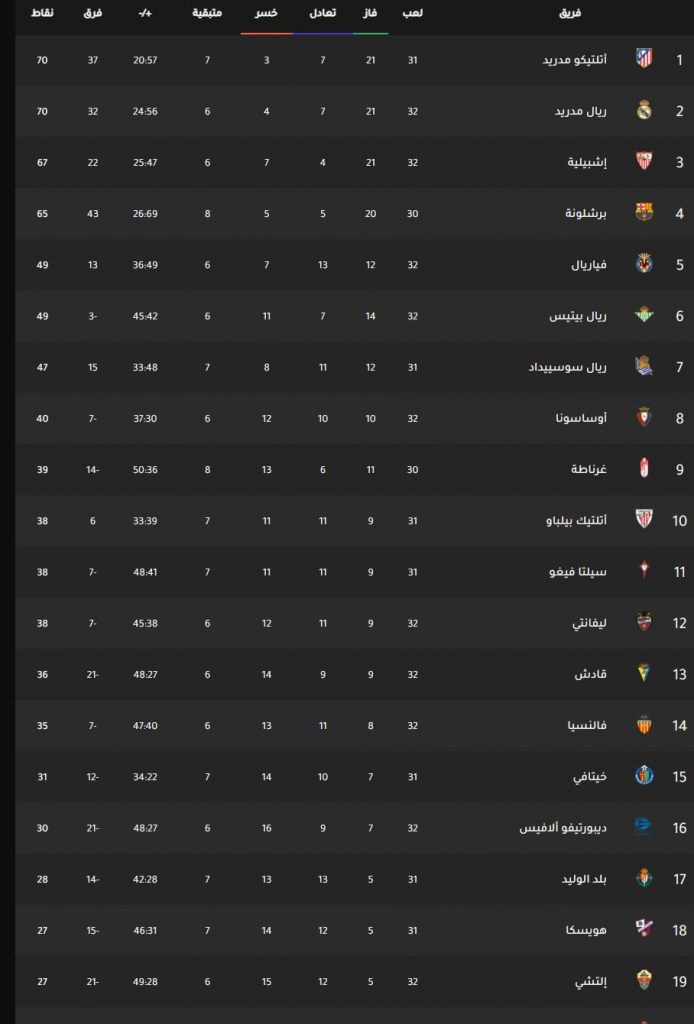Open the أتلتيكو مدريد team link
This screenshot has width=694, height=1024.
coord(575,60)
